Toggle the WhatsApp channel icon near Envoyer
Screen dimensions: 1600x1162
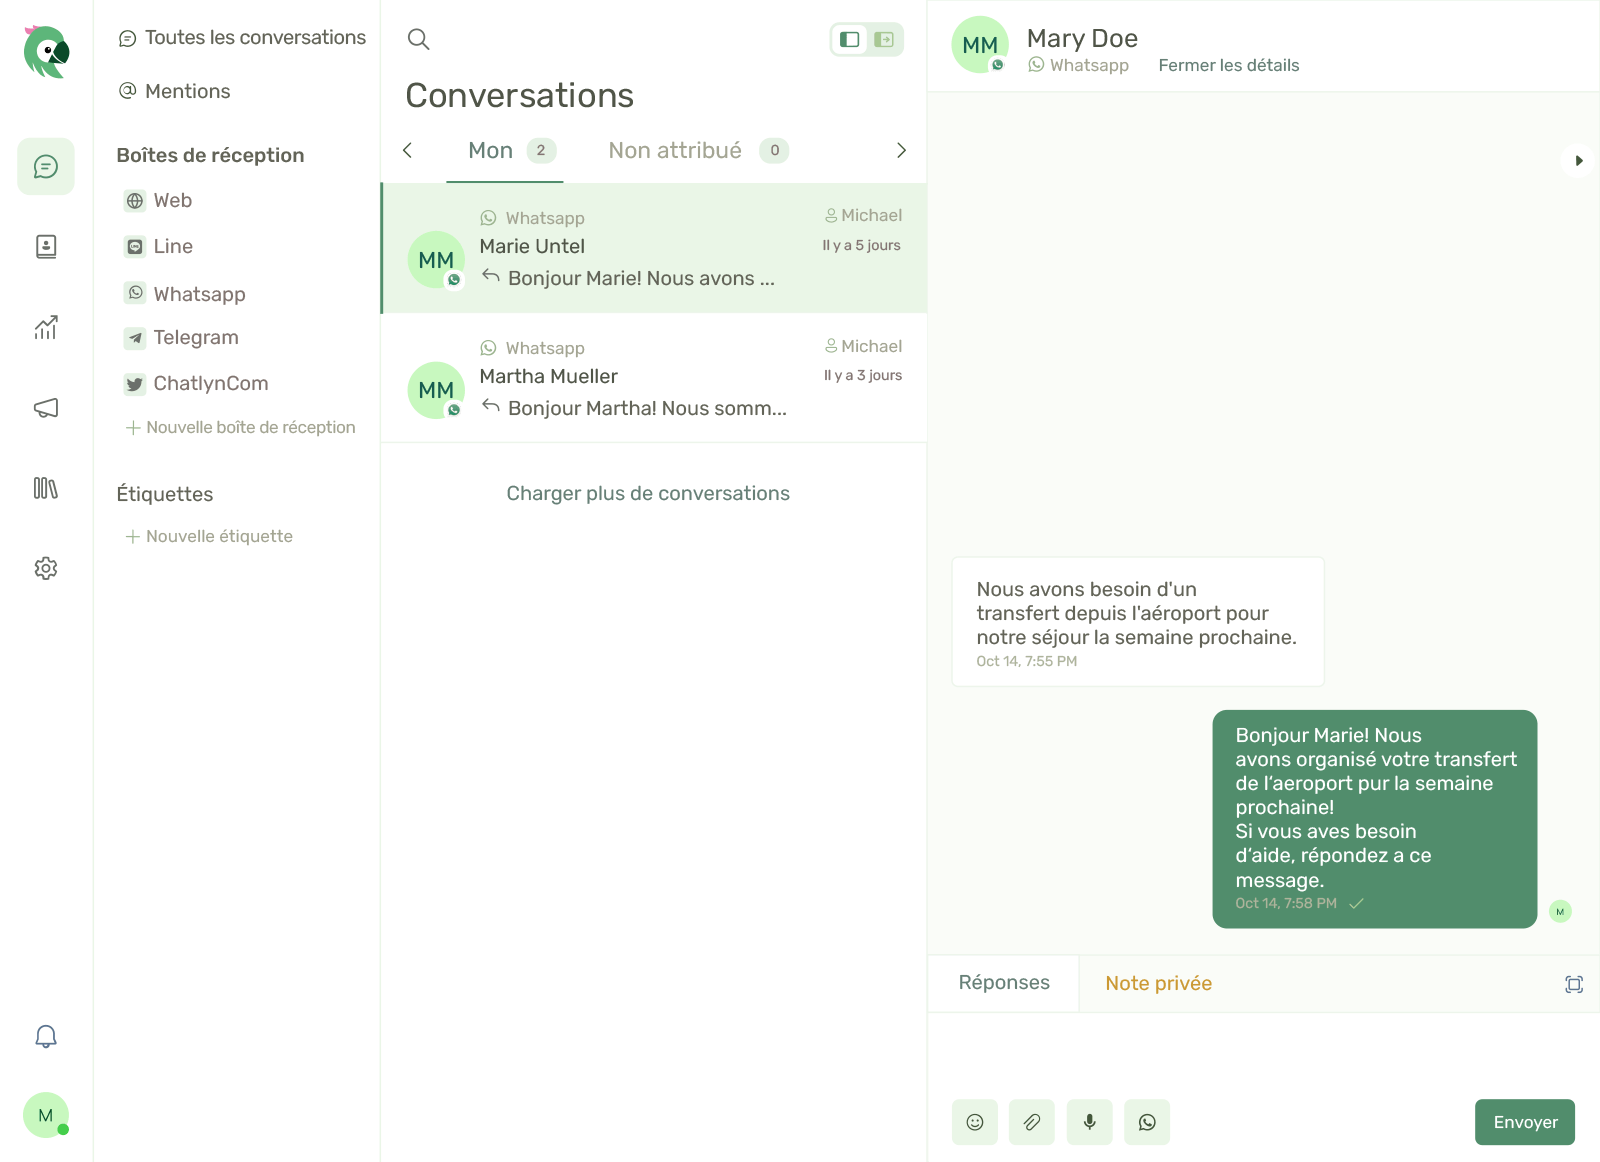[1147, 1122]
